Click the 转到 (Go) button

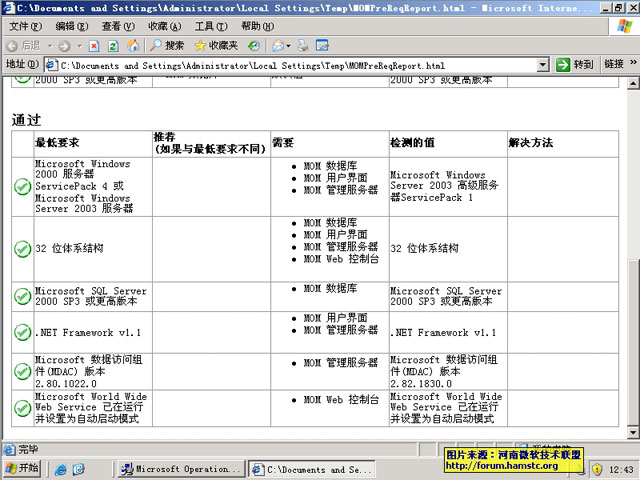pyautogui.click(x=576, y=65)
